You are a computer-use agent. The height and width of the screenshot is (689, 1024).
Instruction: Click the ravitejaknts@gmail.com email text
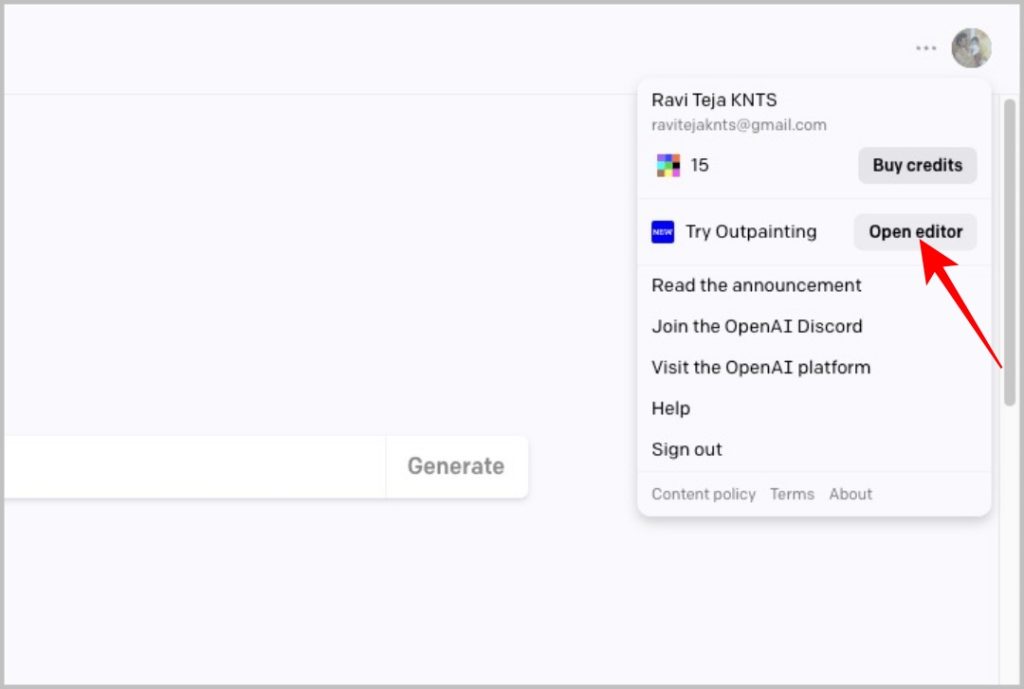[739, 125]
